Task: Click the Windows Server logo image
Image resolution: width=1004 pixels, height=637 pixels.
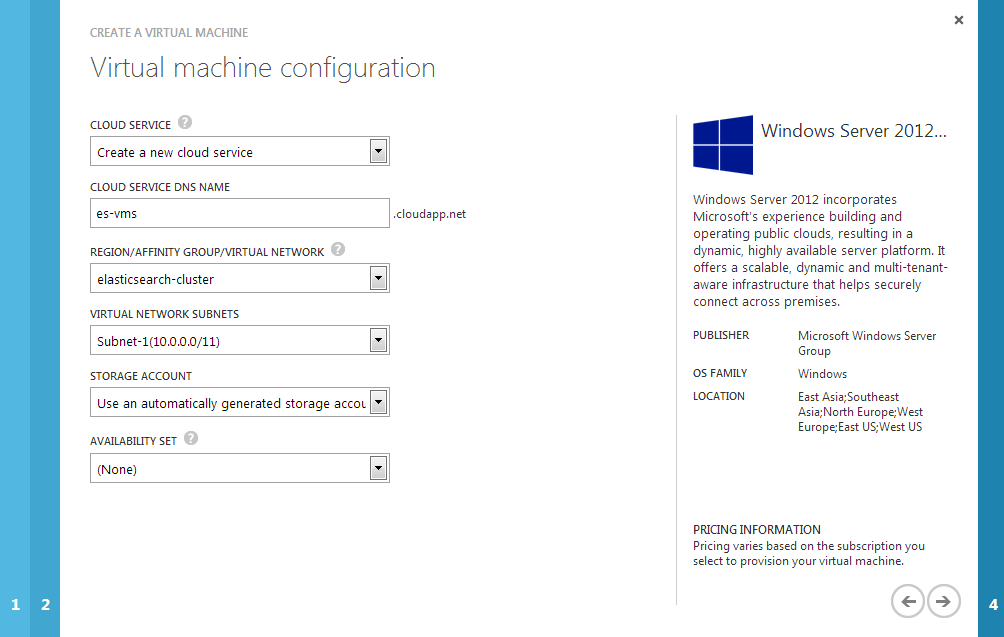Action: (723, 145)
